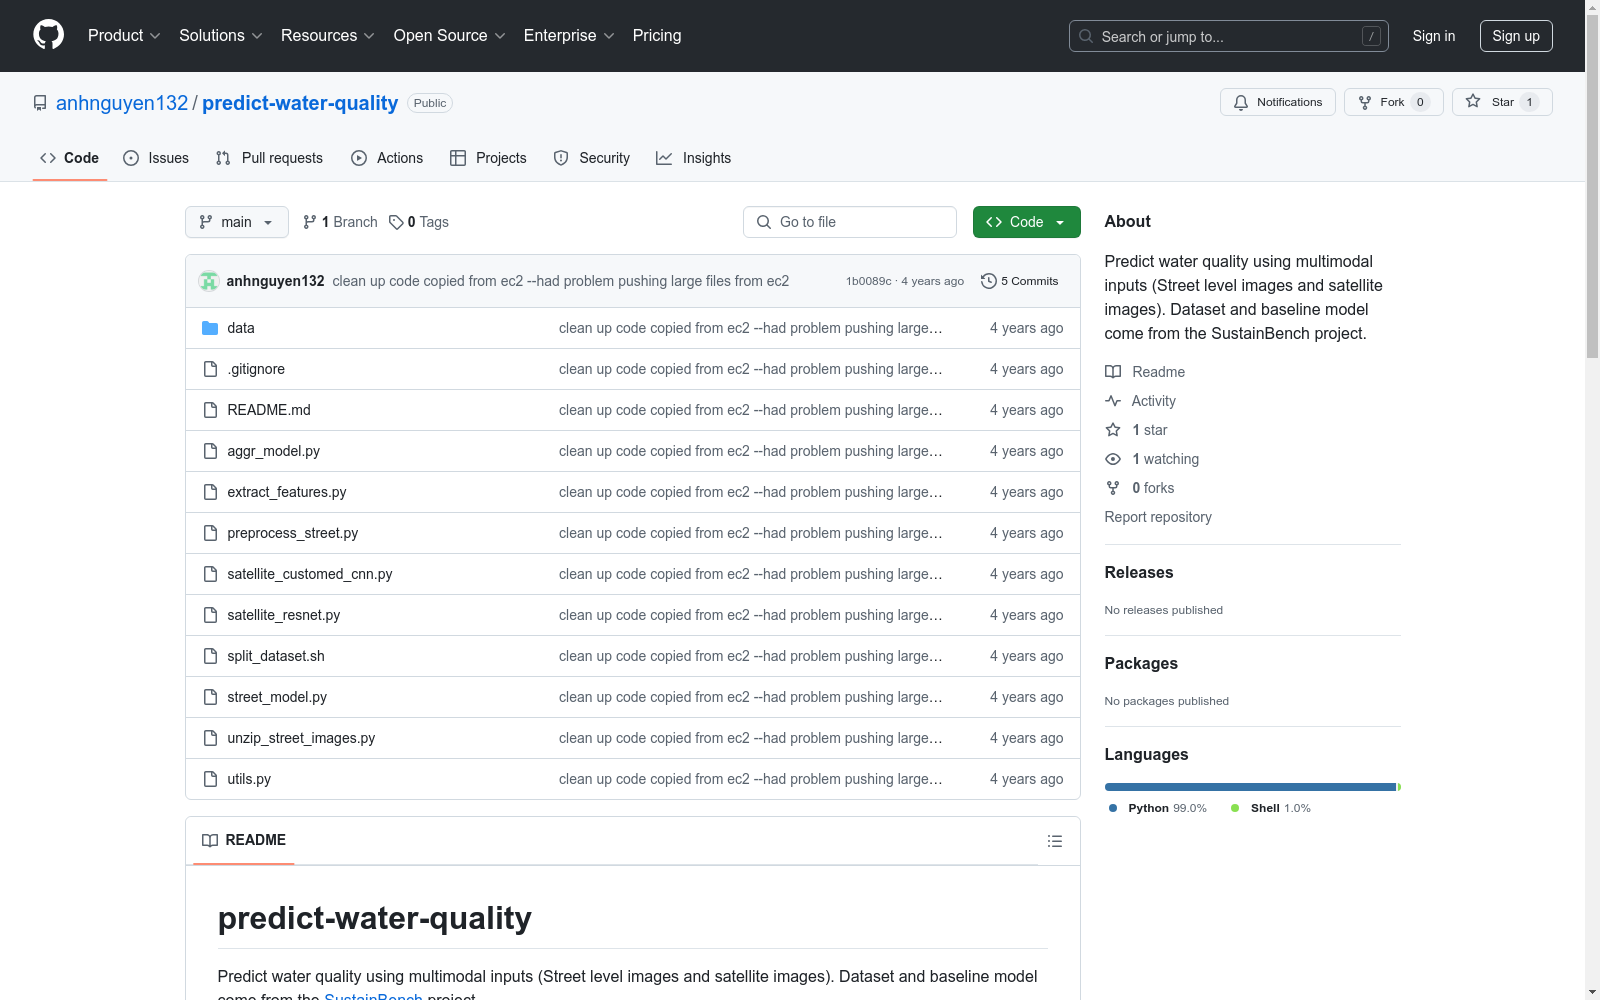
Task: Click the watching eye icon
Action: click(x=1112, y=459)
